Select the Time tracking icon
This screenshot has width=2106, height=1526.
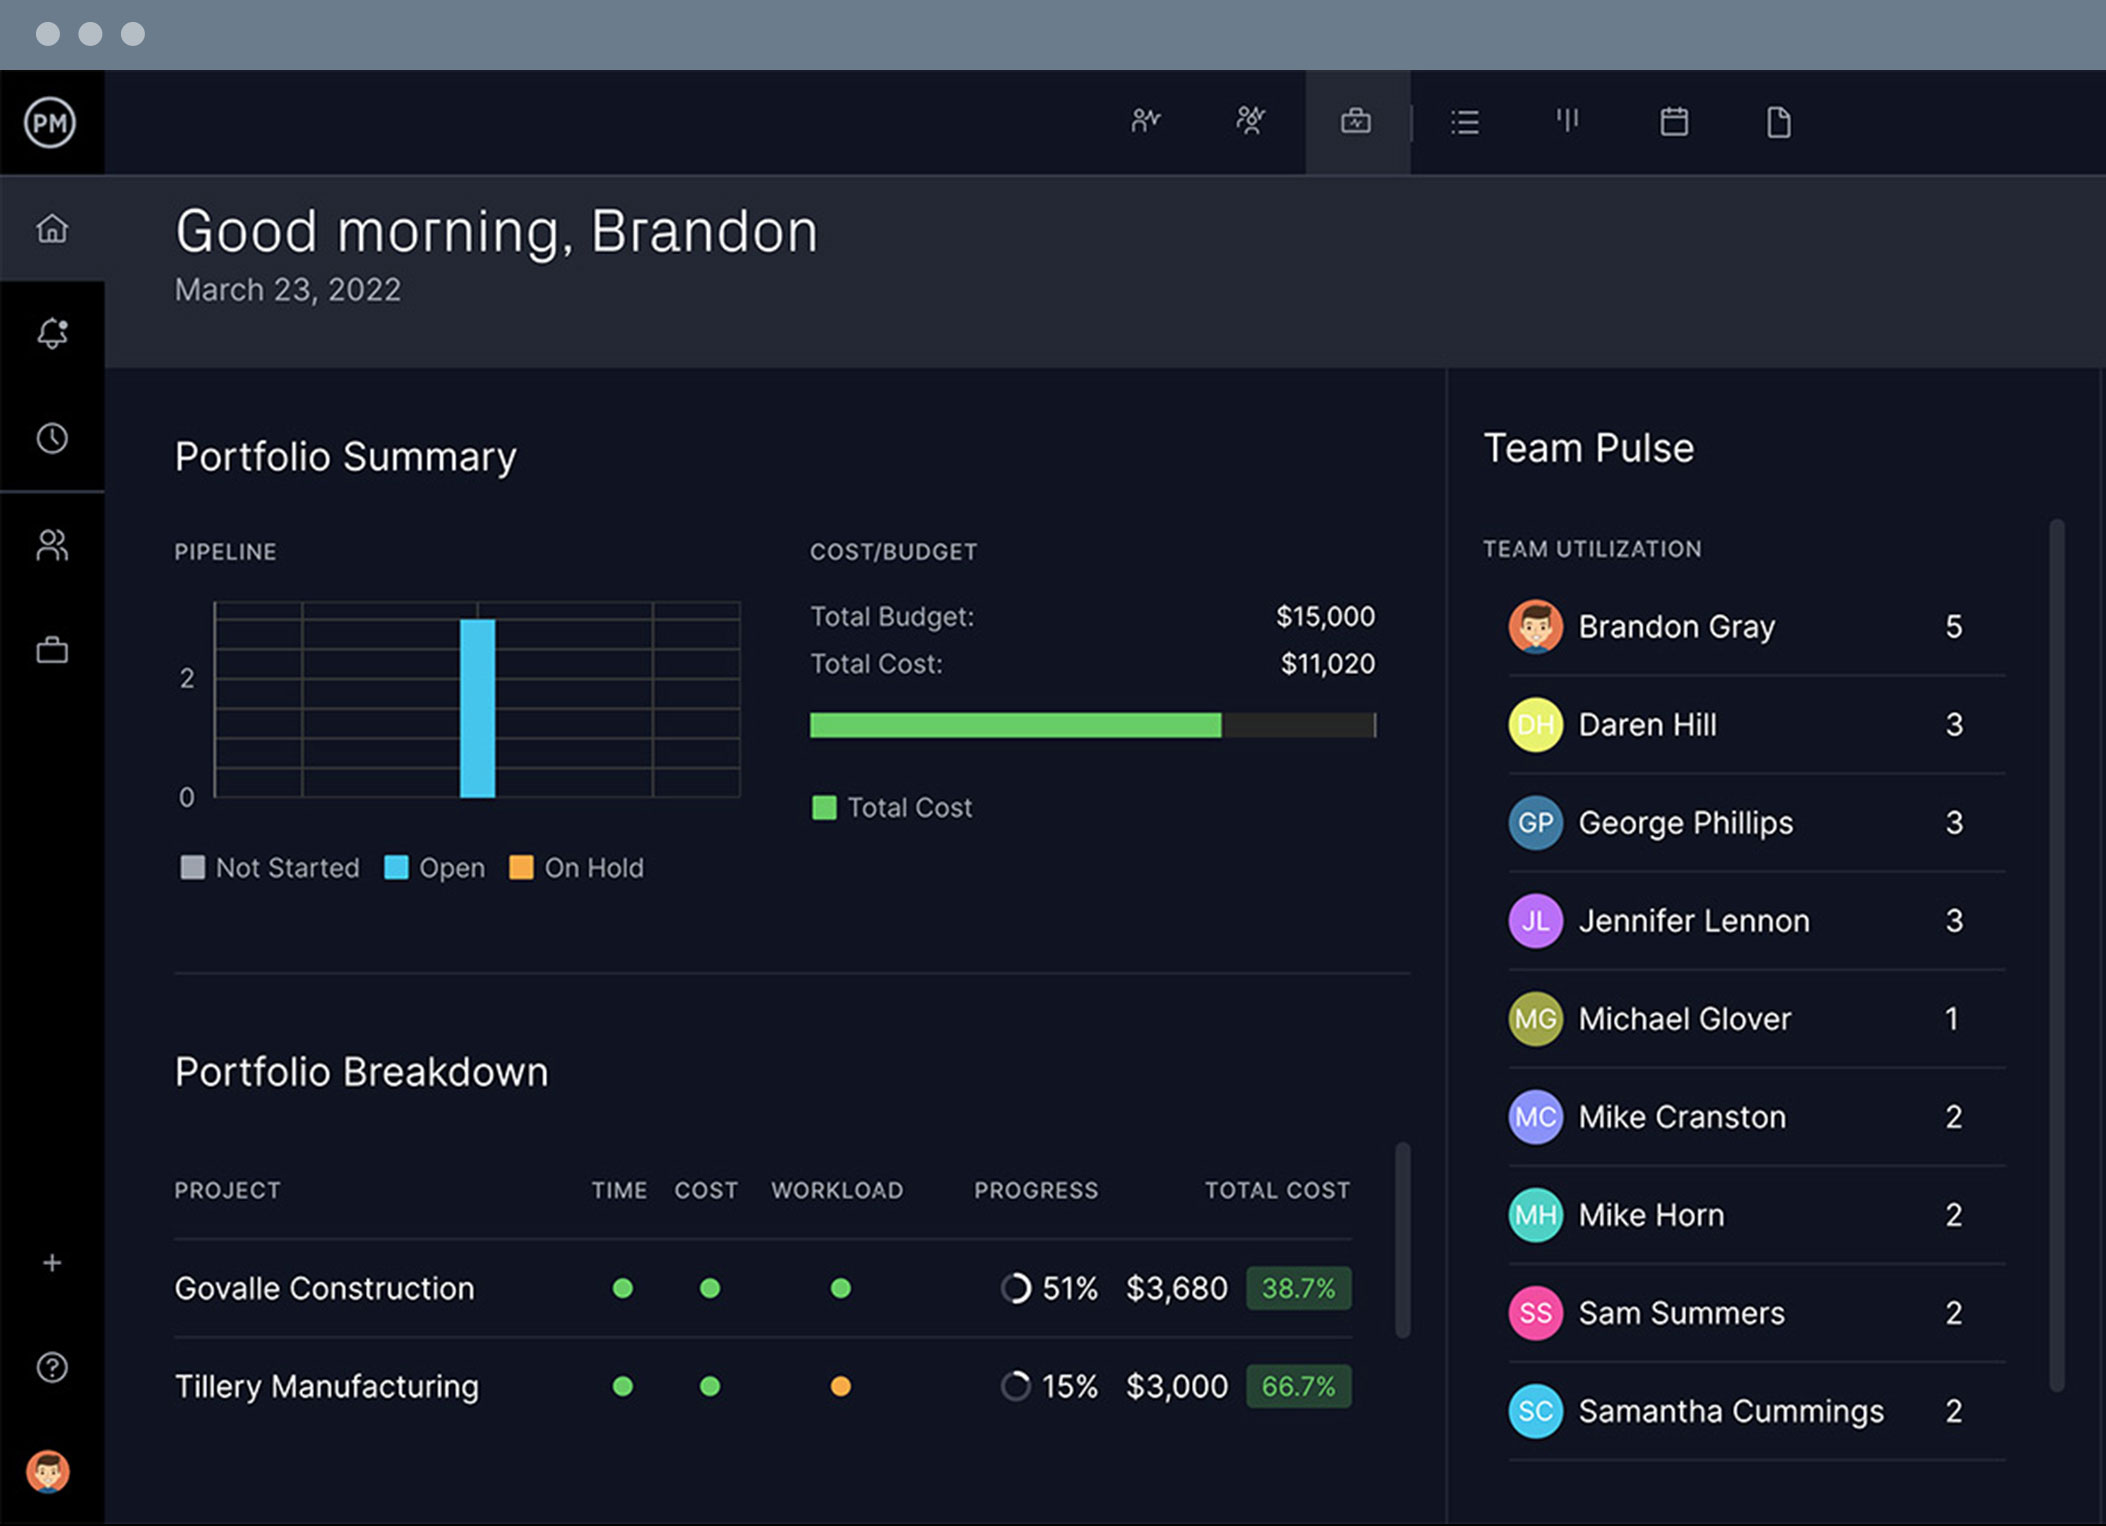tap(51, 435)
